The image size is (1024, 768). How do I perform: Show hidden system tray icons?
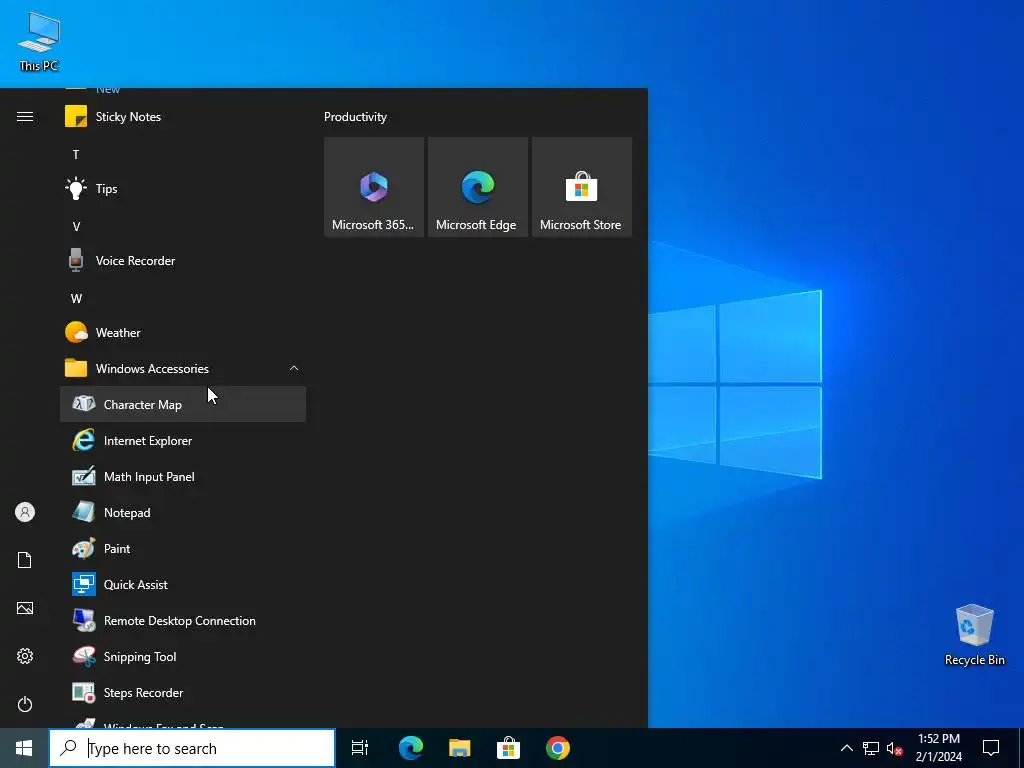(x=846, y=748)
